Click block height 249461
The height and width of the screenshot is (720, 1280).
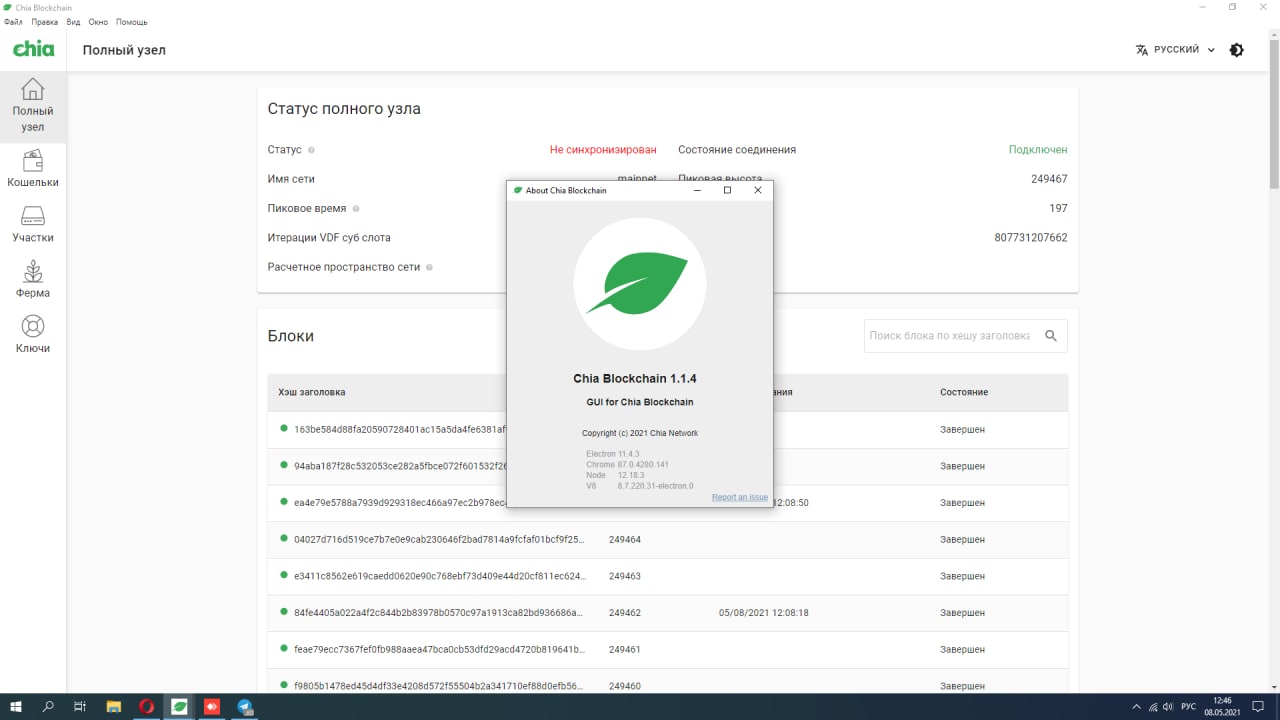(x=625, y=649)
